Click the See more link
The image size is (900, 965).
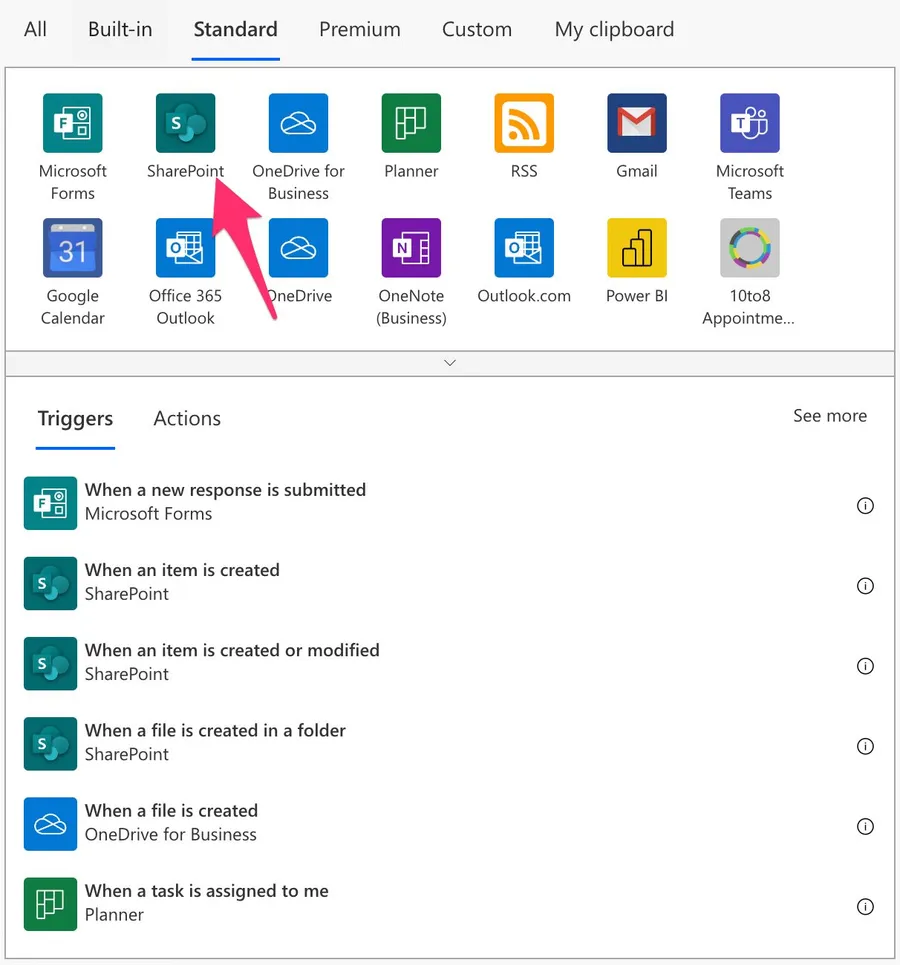tap(829, 416)
